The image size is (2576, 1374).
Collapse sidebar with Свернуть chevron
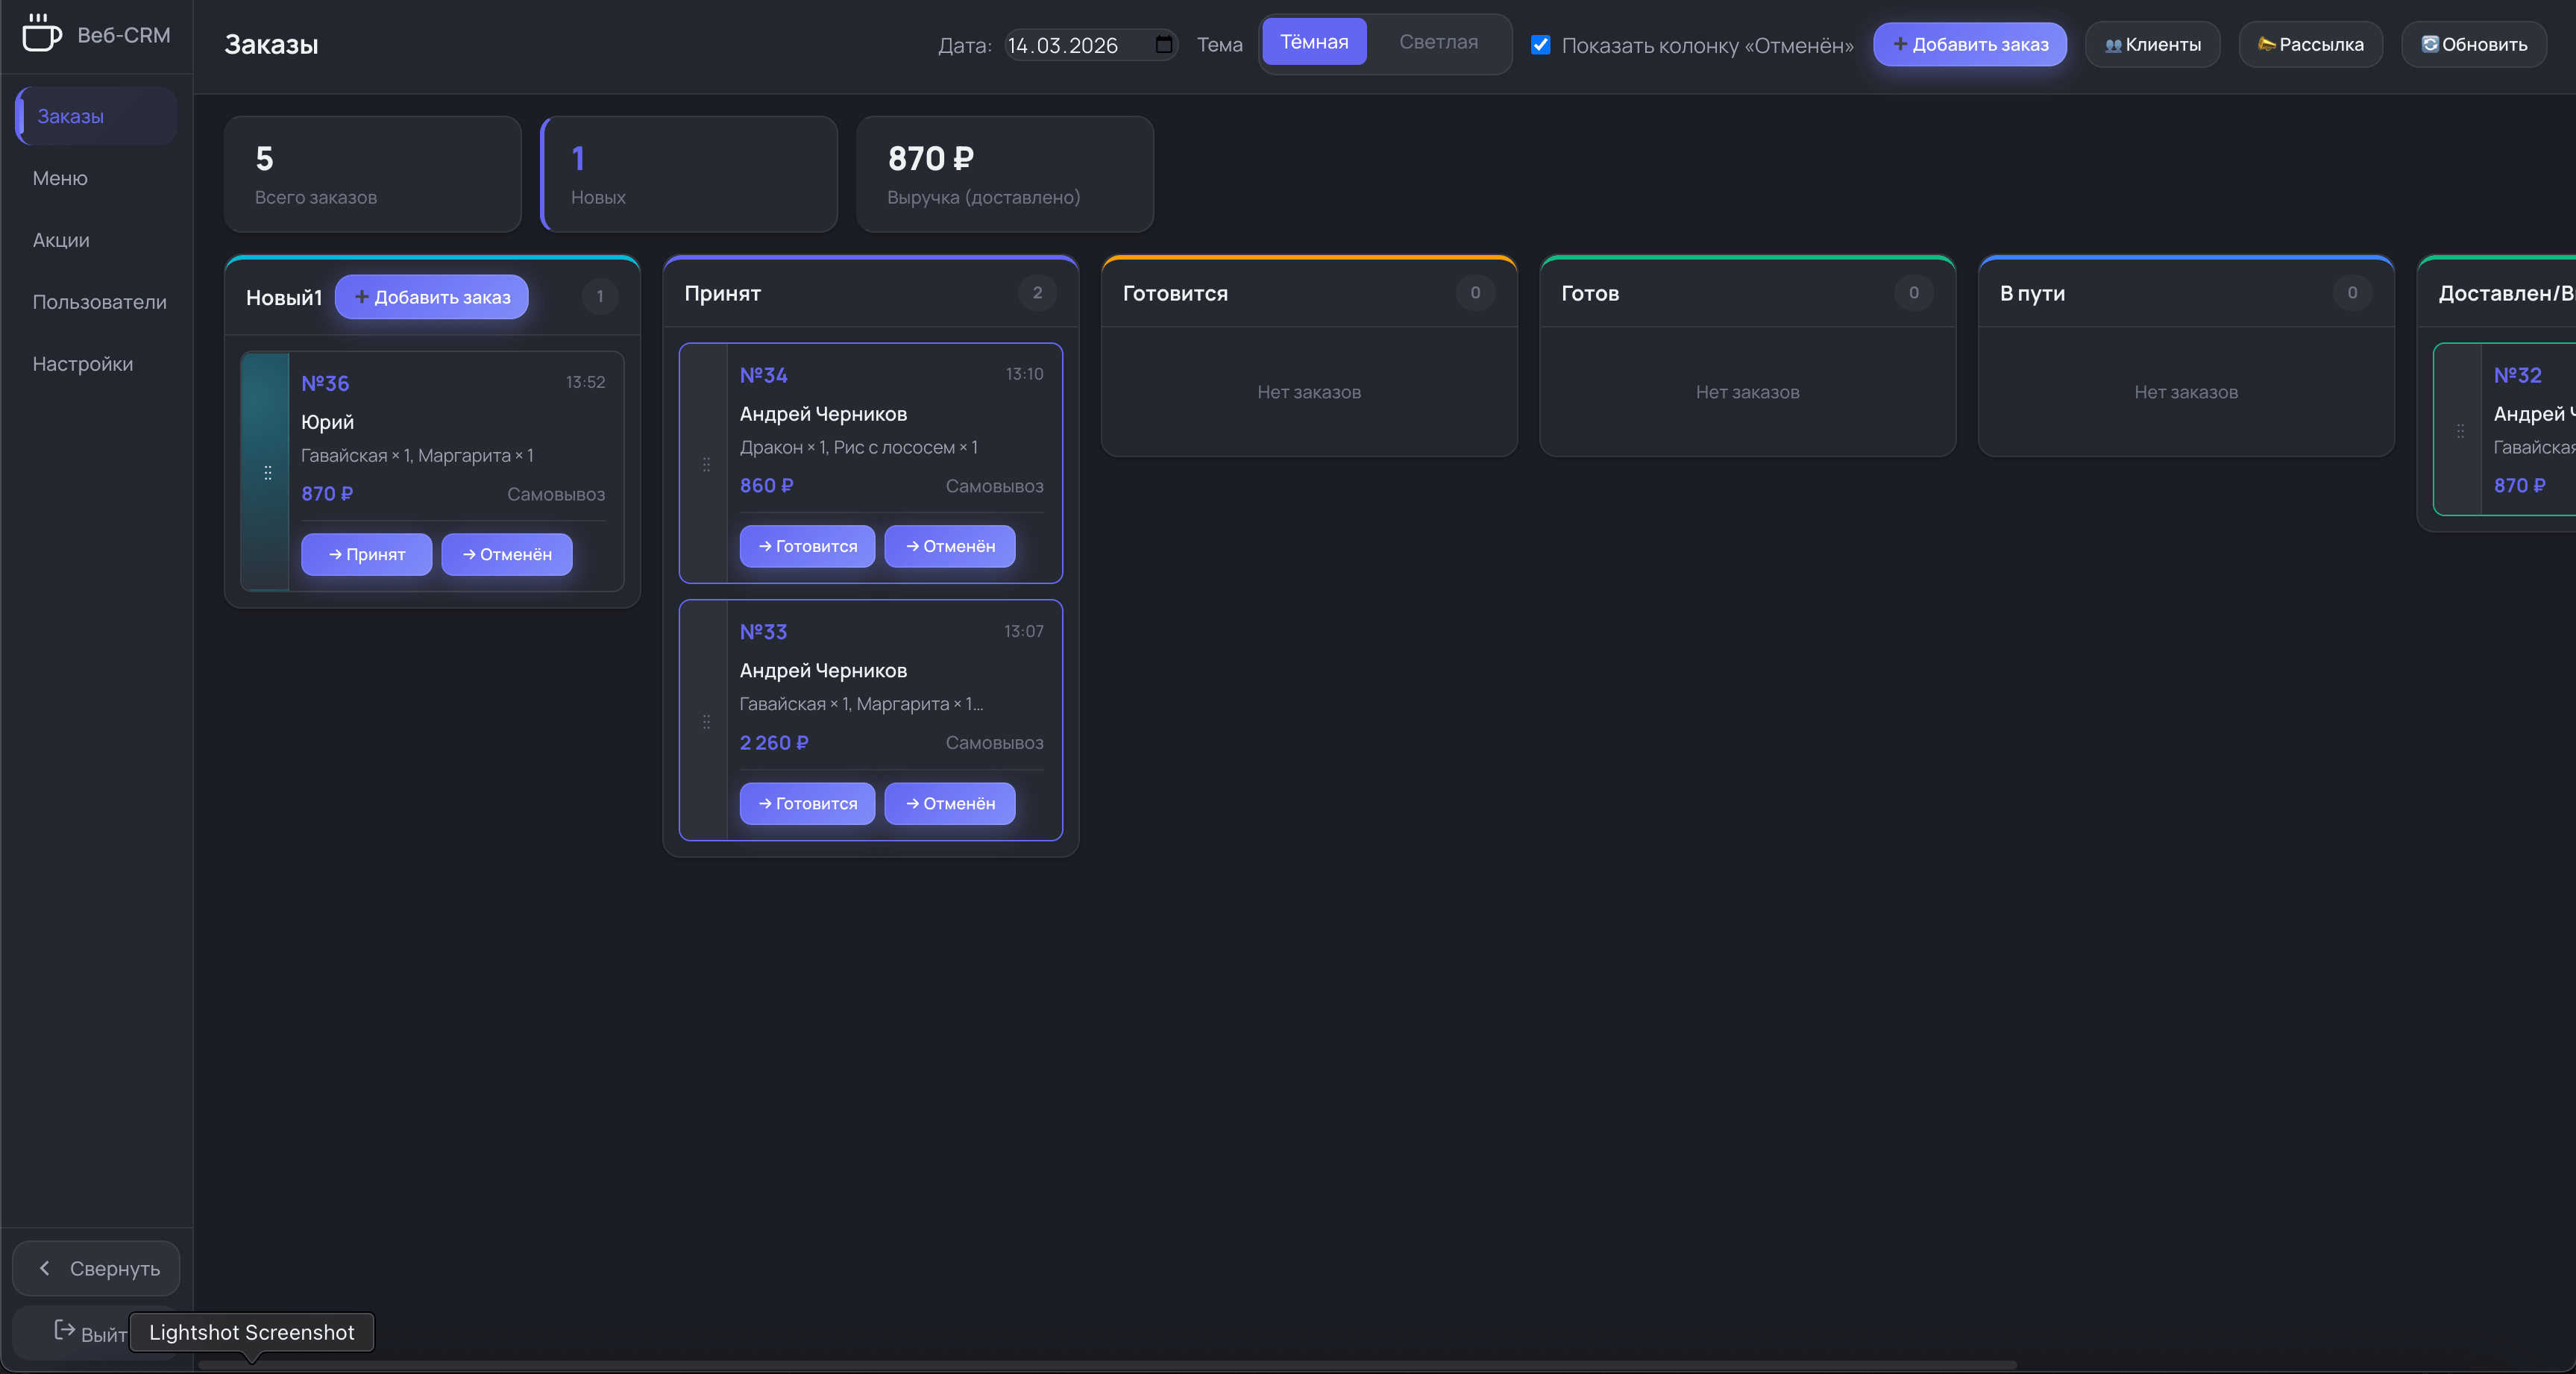click(44, 1268)
